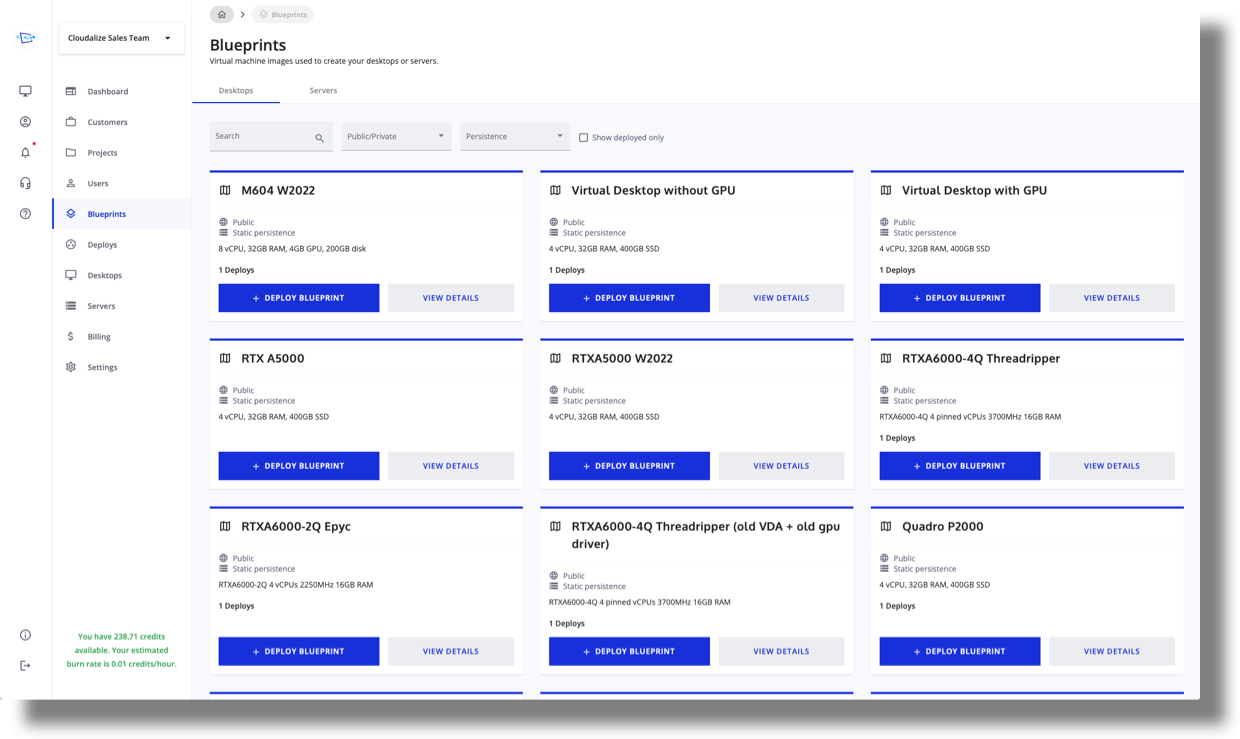Click the Settings gear icon
Image resolution: width=1240 pixels, height=739 pixels.
pos(71,367)
